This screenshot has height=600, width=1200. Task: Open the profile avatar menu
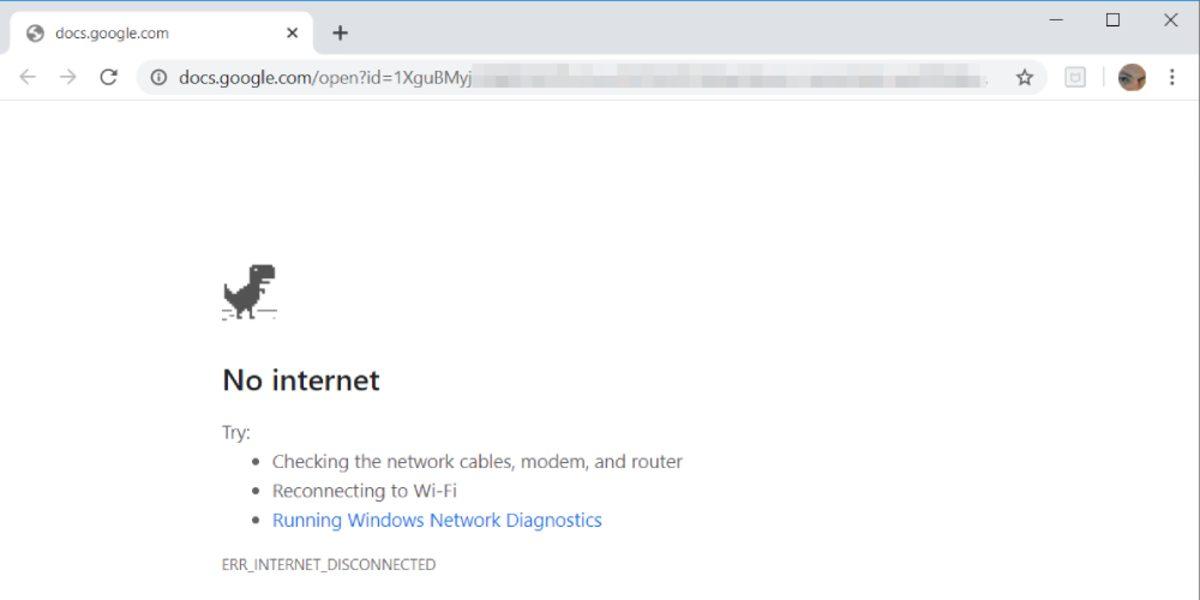pos(1131,77)
